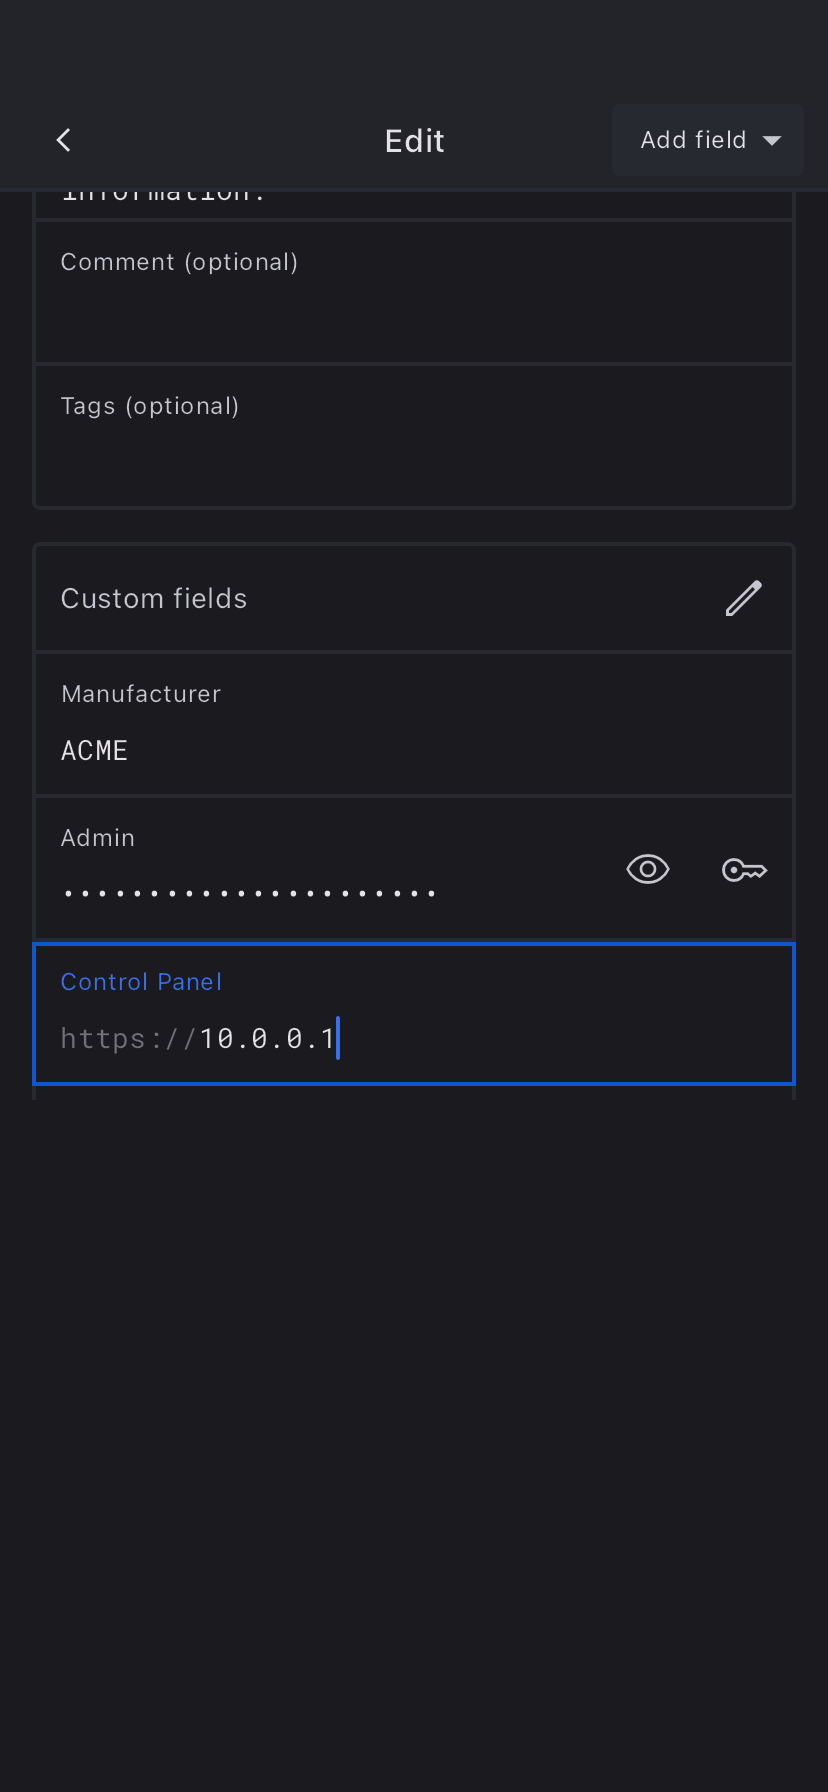This screenshot has height=1792, width=828.
Task: Click the Tags (optional) label text
Action: 150,406
